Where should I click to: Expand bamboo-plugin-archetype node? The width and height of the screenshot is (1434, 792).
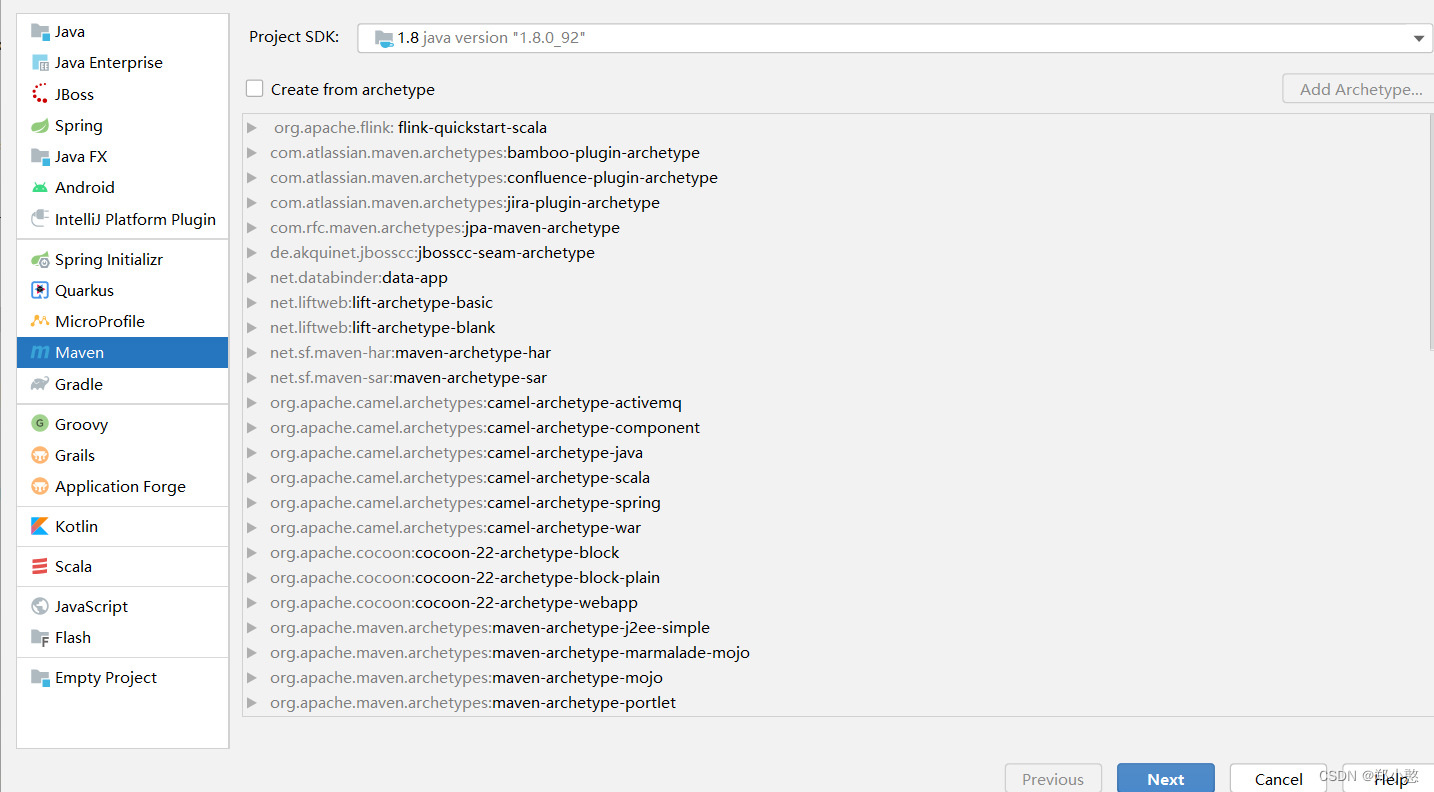(x=252, y=152)
